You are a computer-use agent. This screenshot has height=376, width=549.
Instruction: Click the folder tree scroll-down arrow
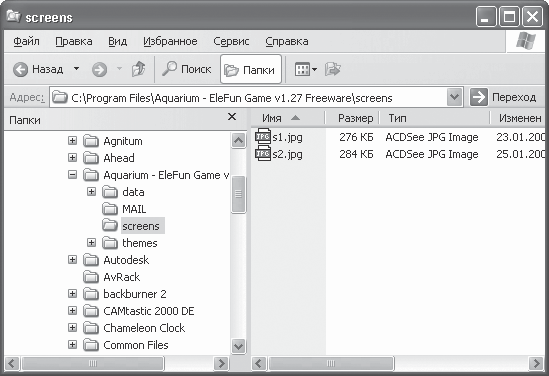click(238, 346)
